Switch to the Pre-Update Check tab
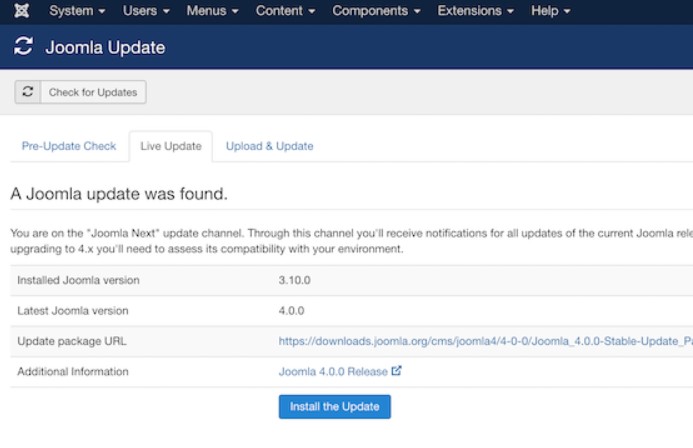 click(x=69, y=146)
